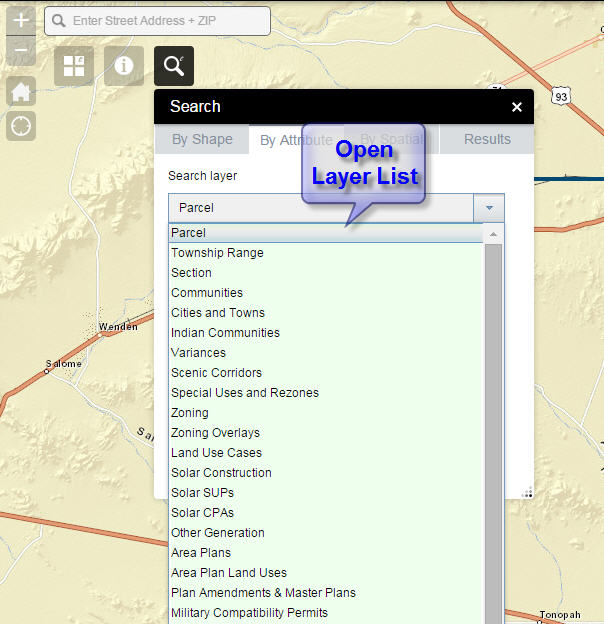The image size is (604, 624).
Task: Select Cities and Towns layer
Action: coord(325,312)
